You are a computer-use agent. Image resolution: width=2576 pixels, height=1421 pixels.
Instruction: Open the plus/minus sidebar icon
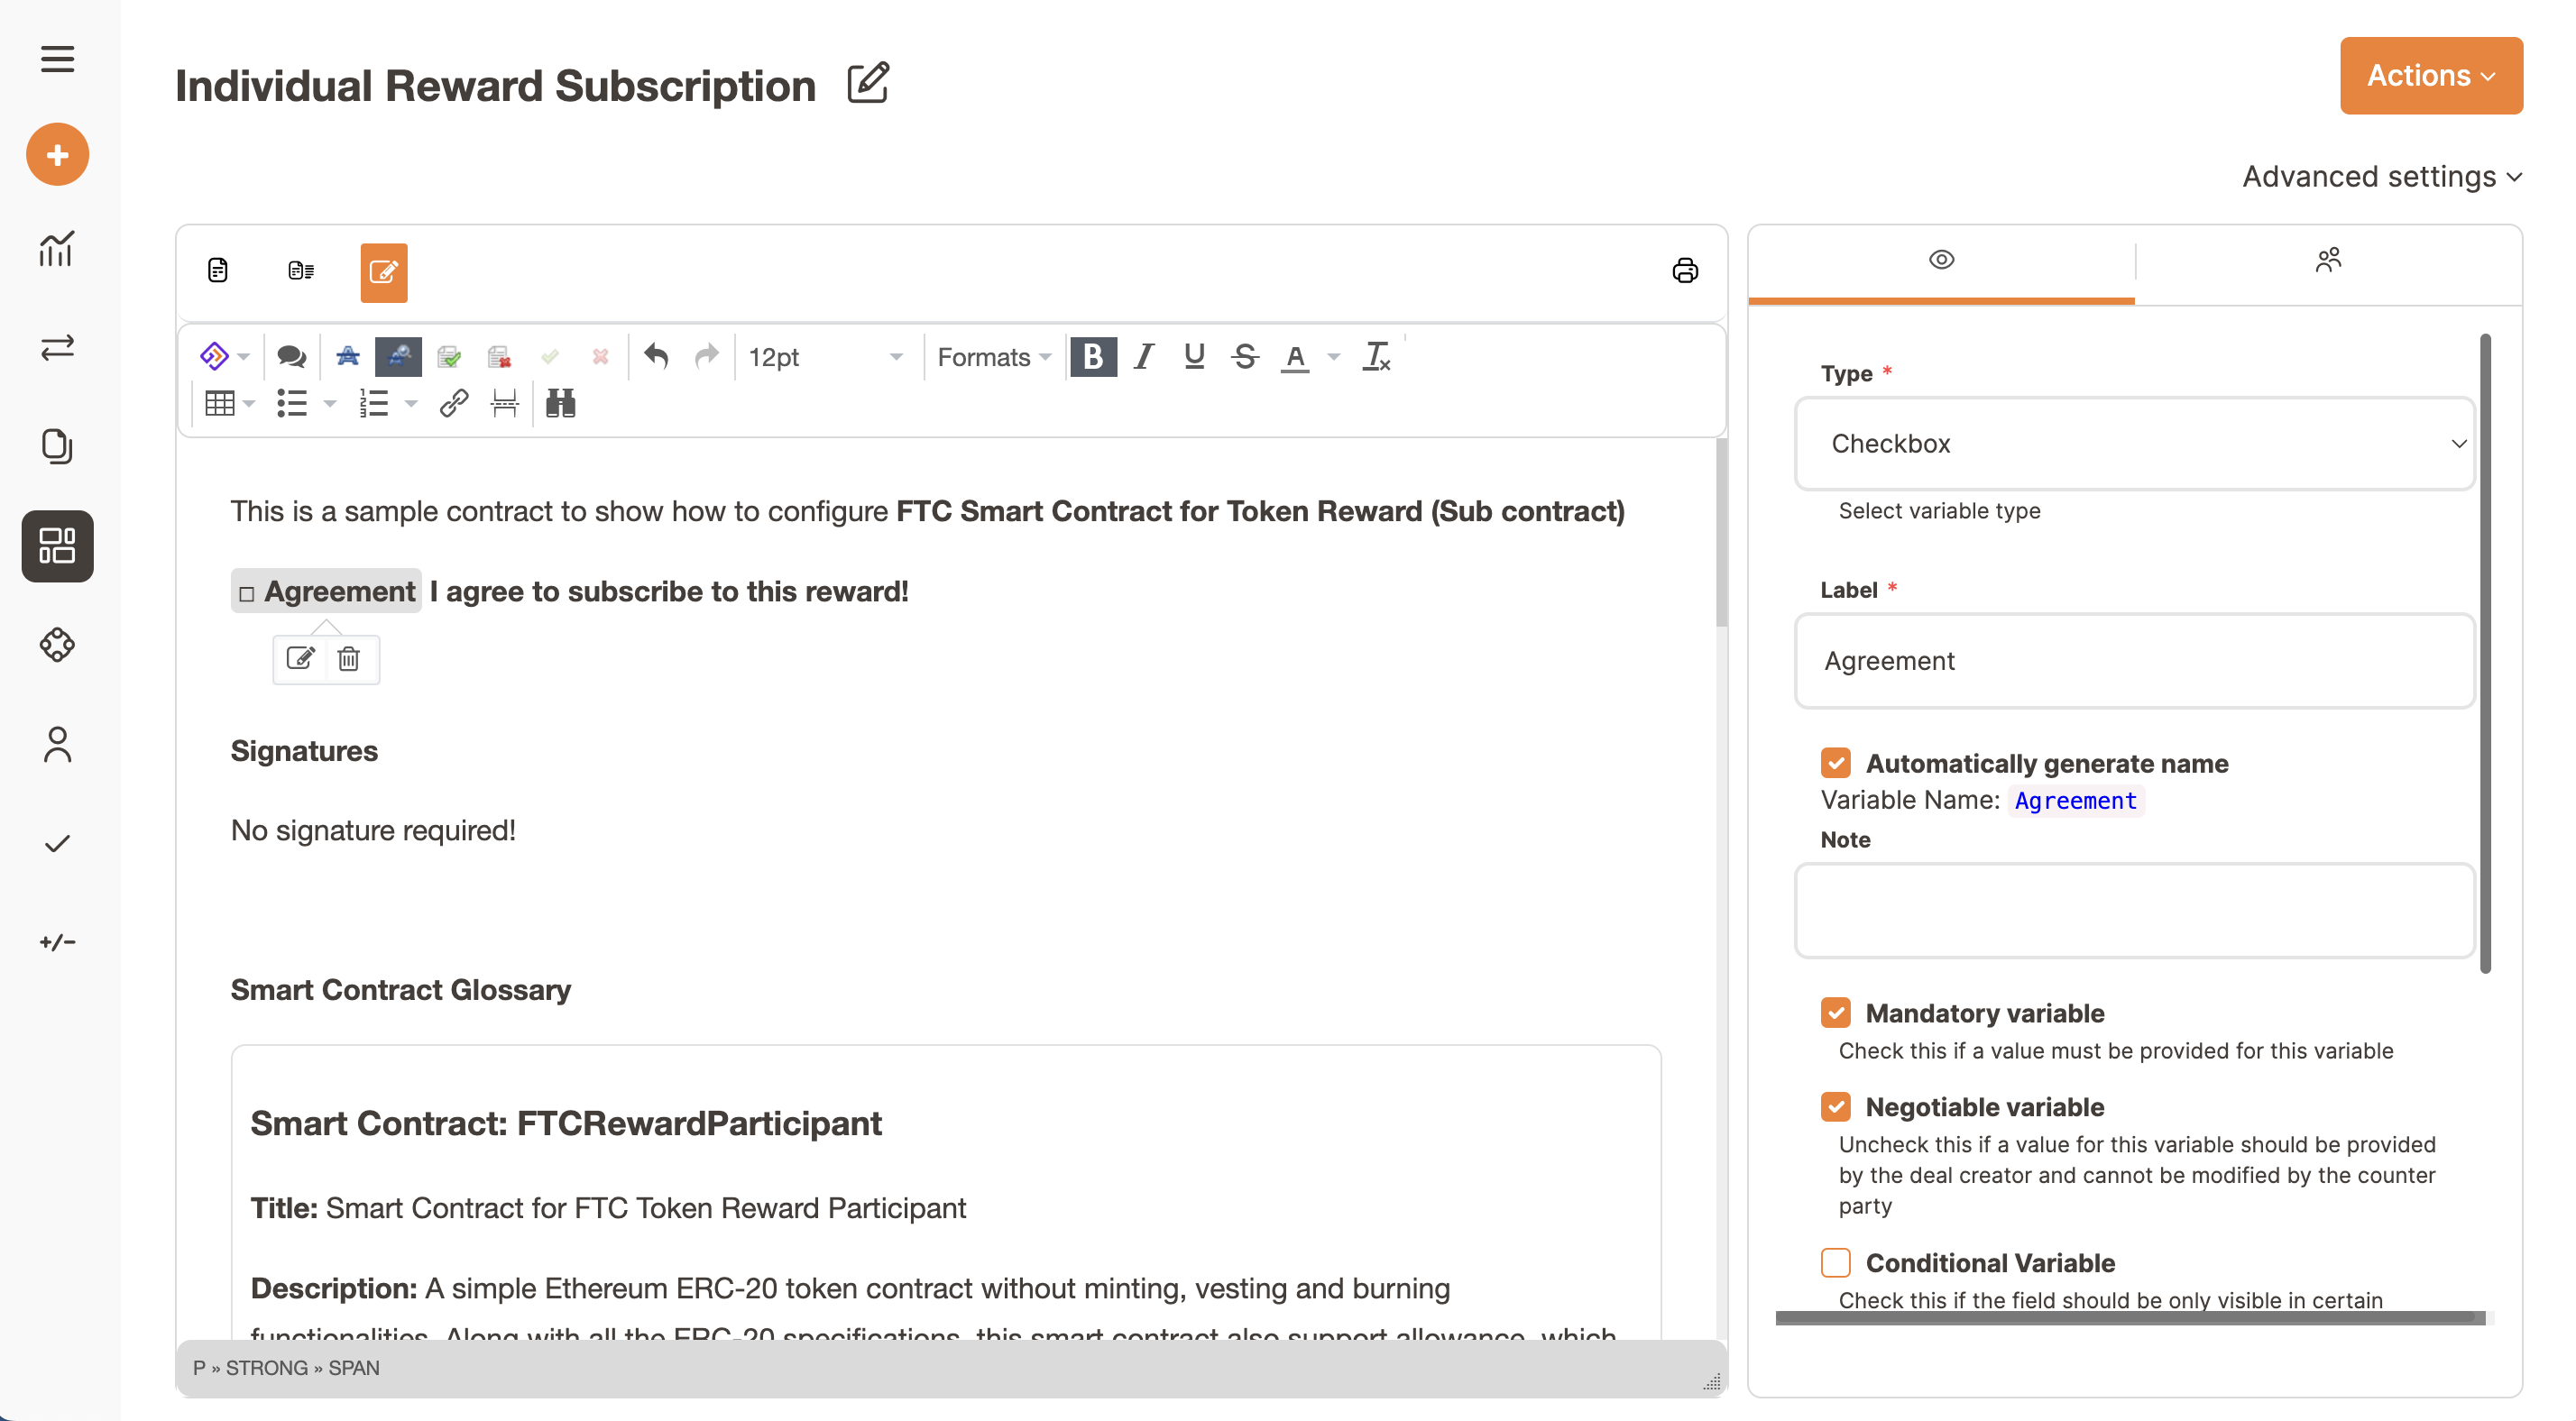(57, 942)
